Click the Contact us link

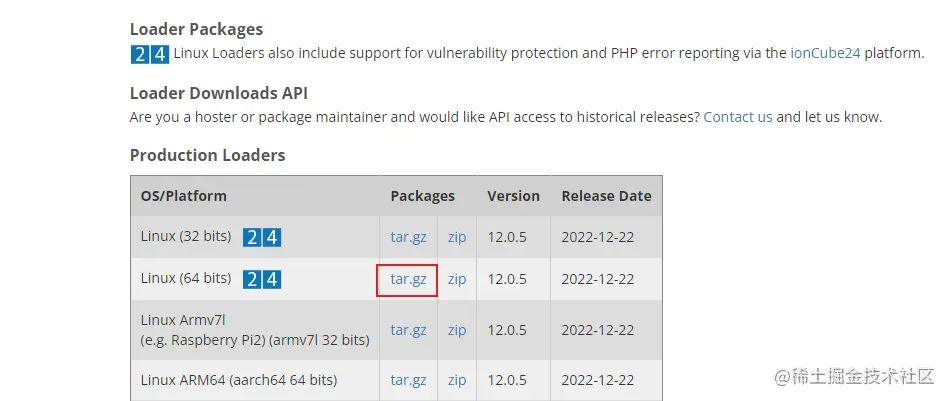(738, 117)
